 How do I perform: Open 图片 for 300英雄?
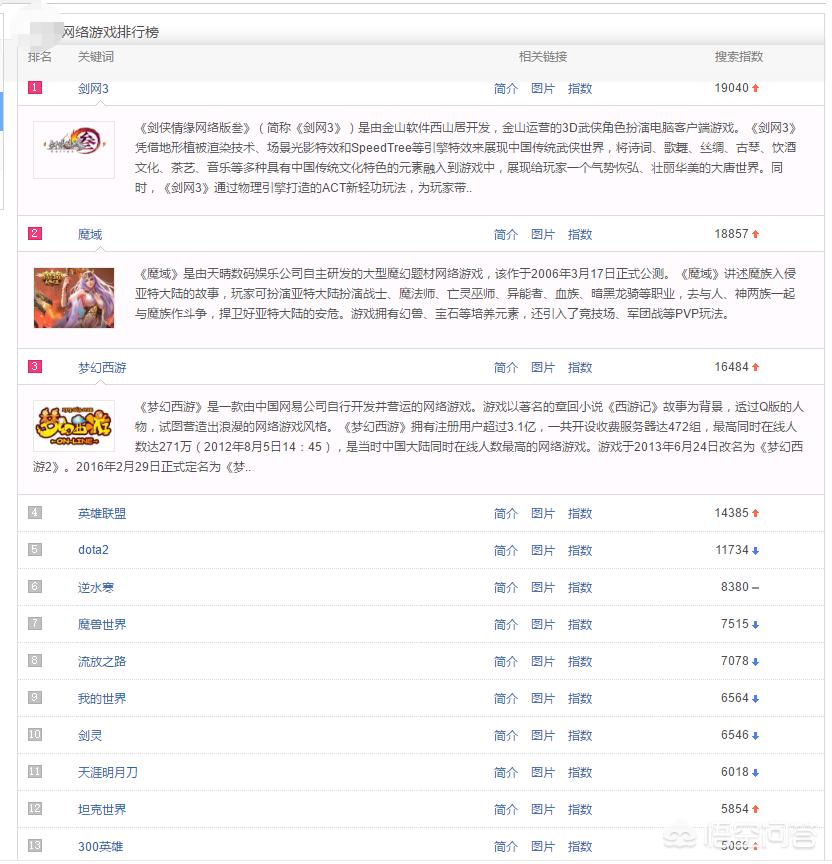click(543, 846)
